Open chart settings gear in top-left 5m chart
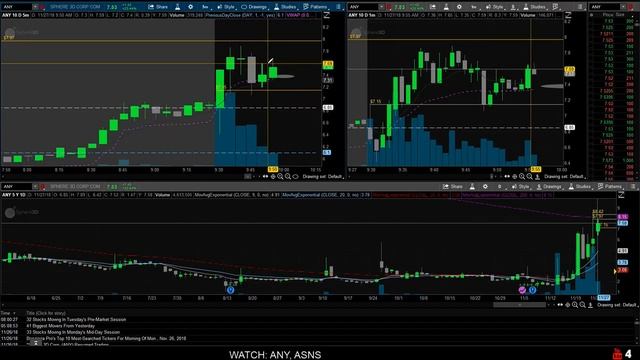The width and height of the screenshot is (640, 360). (x=191, y=7)
